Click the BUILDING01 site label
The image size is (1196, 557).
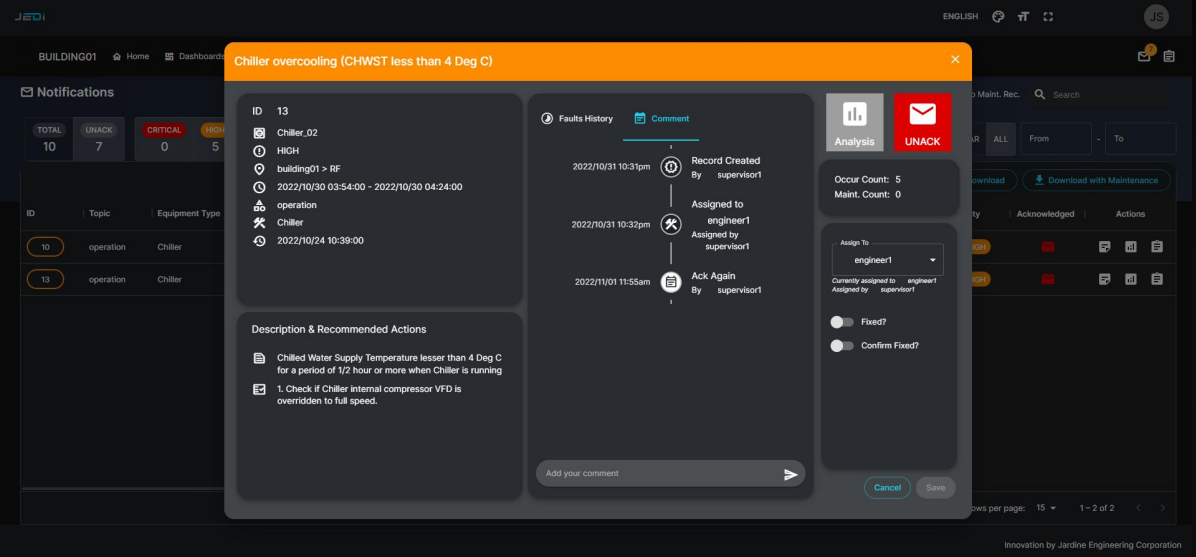coord(67,56)
